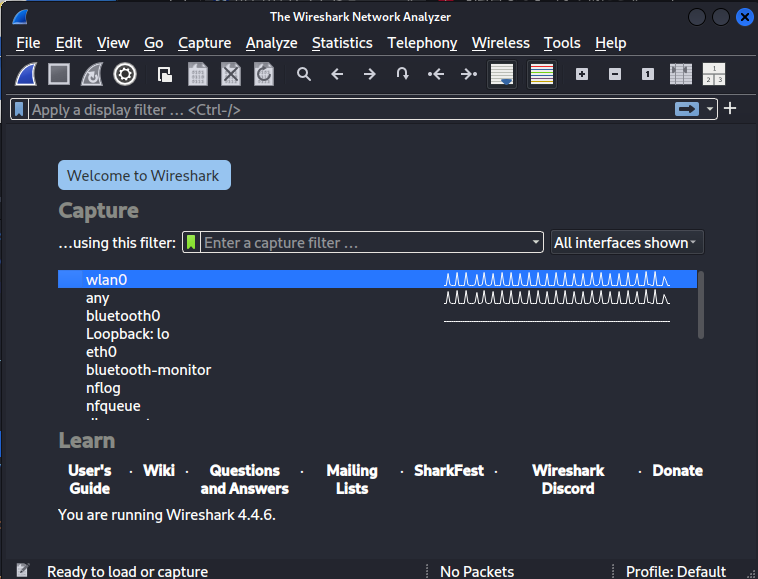Close this capture file icon
The image size is (758, 579).
pyautogui.click(x=231, y=74)
